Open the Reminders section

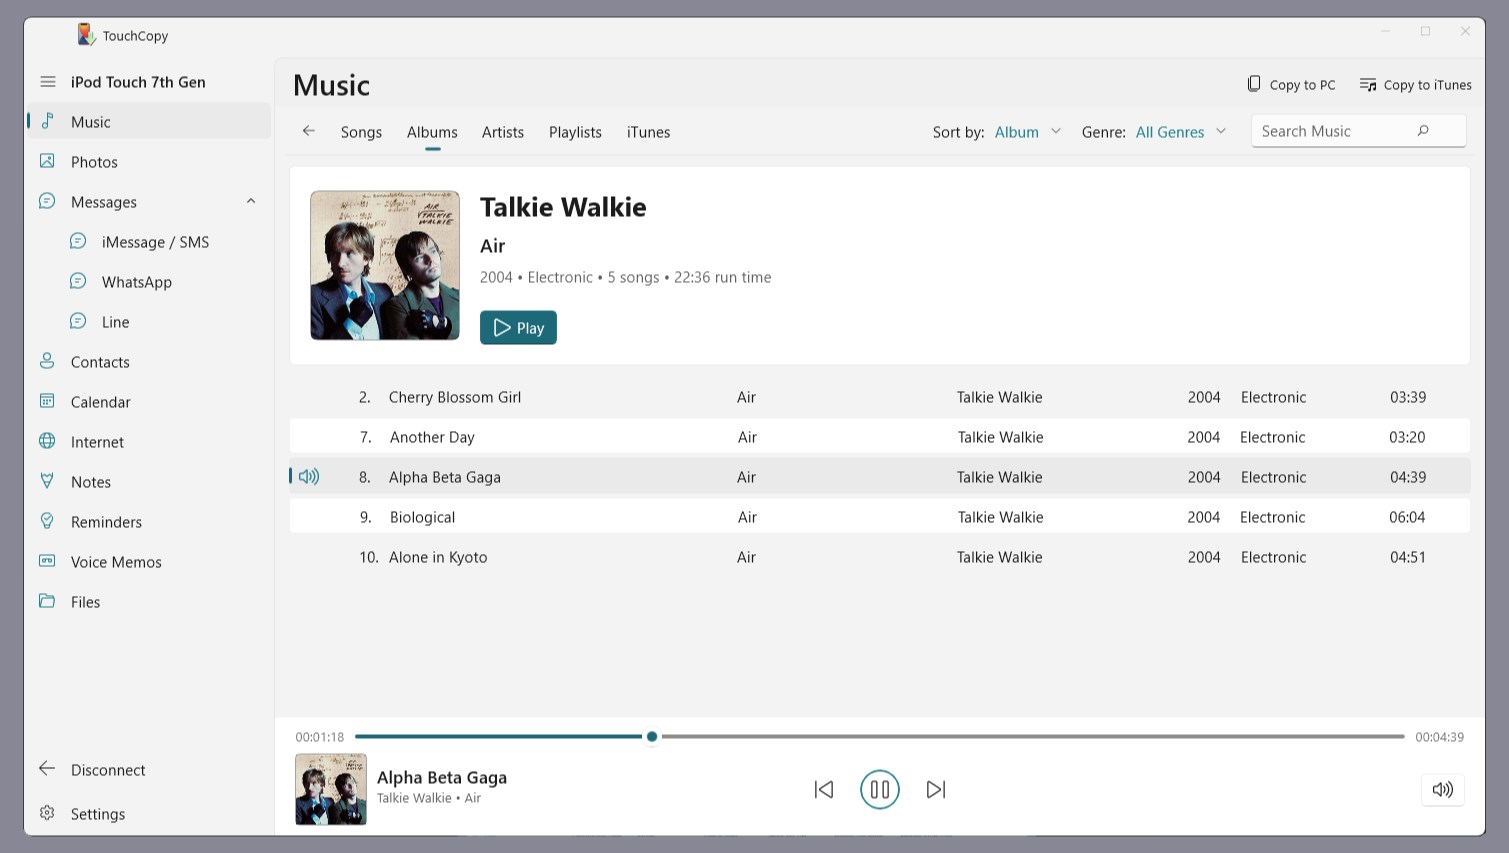pos(148,522)
